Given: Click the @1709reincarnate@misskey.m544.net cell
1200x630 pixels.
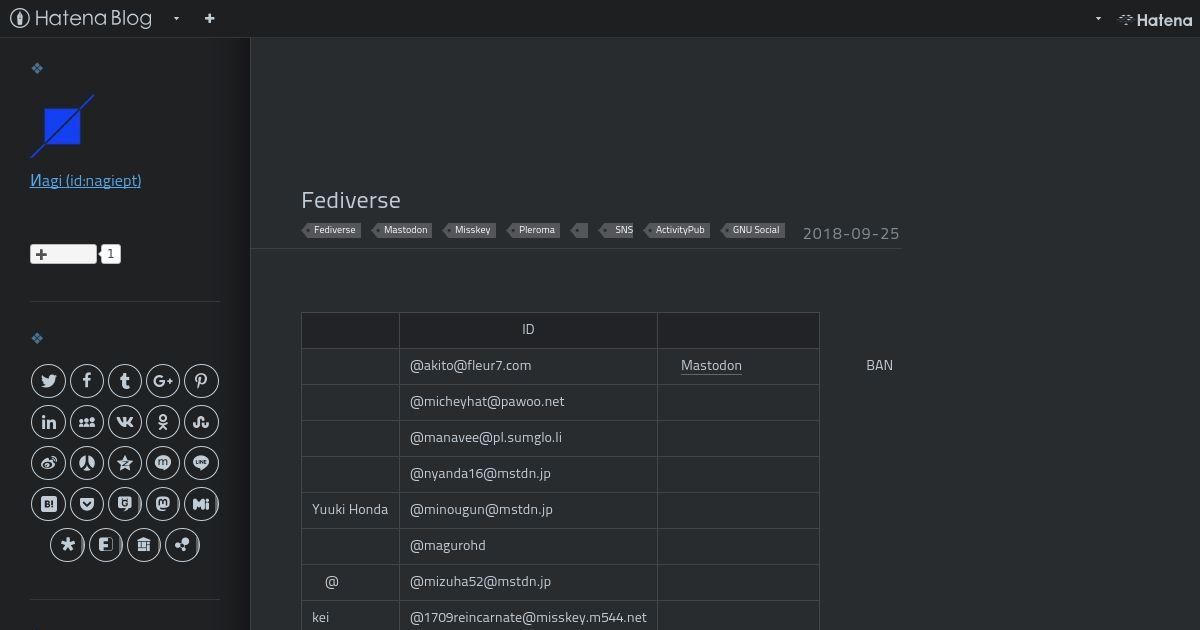Looking at the screenshot, I should point(528,616).
